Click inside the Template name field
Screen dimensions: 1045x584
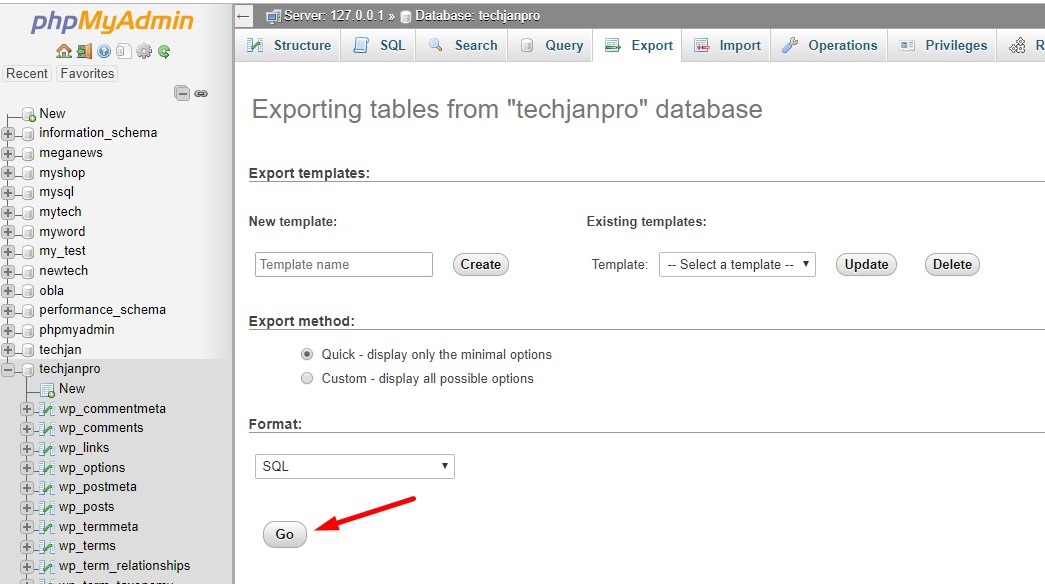[343, 264]
